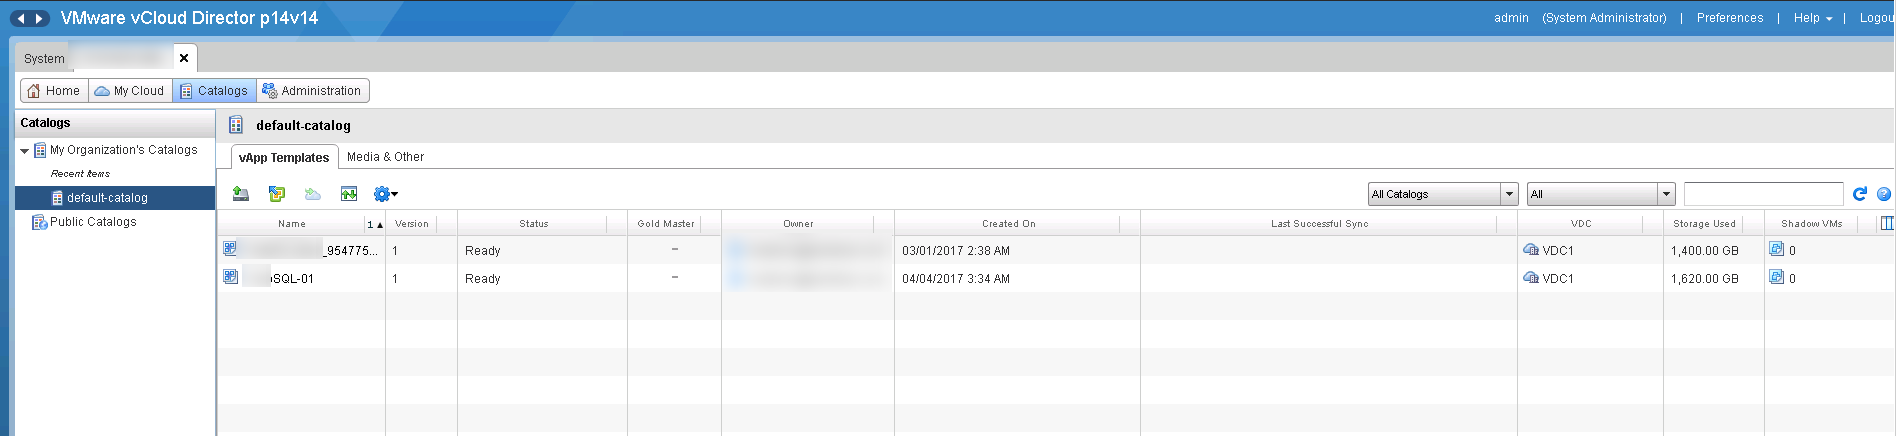Click the blue help icon
Image resolution: width=1896 pixels, height=436 pixels.
(1884, 194)
